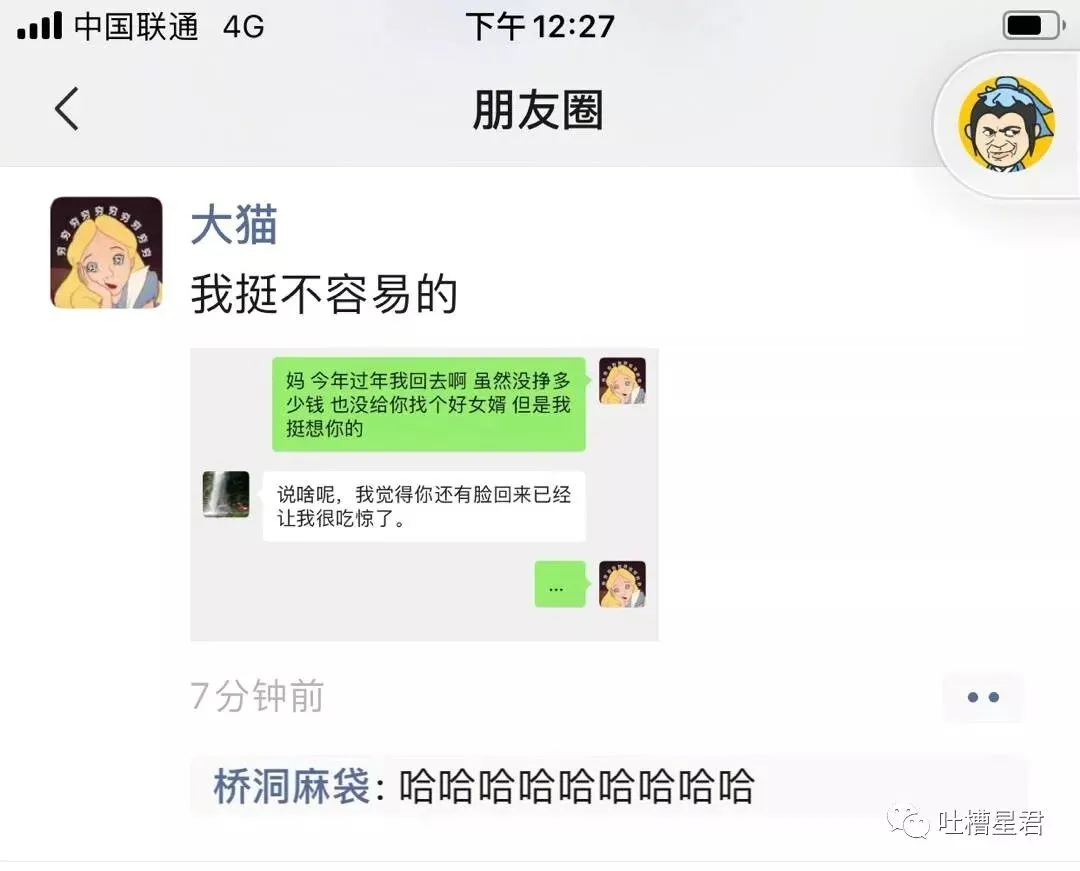
Task: Tap the two-dot comment/like button
Action: 983,697
